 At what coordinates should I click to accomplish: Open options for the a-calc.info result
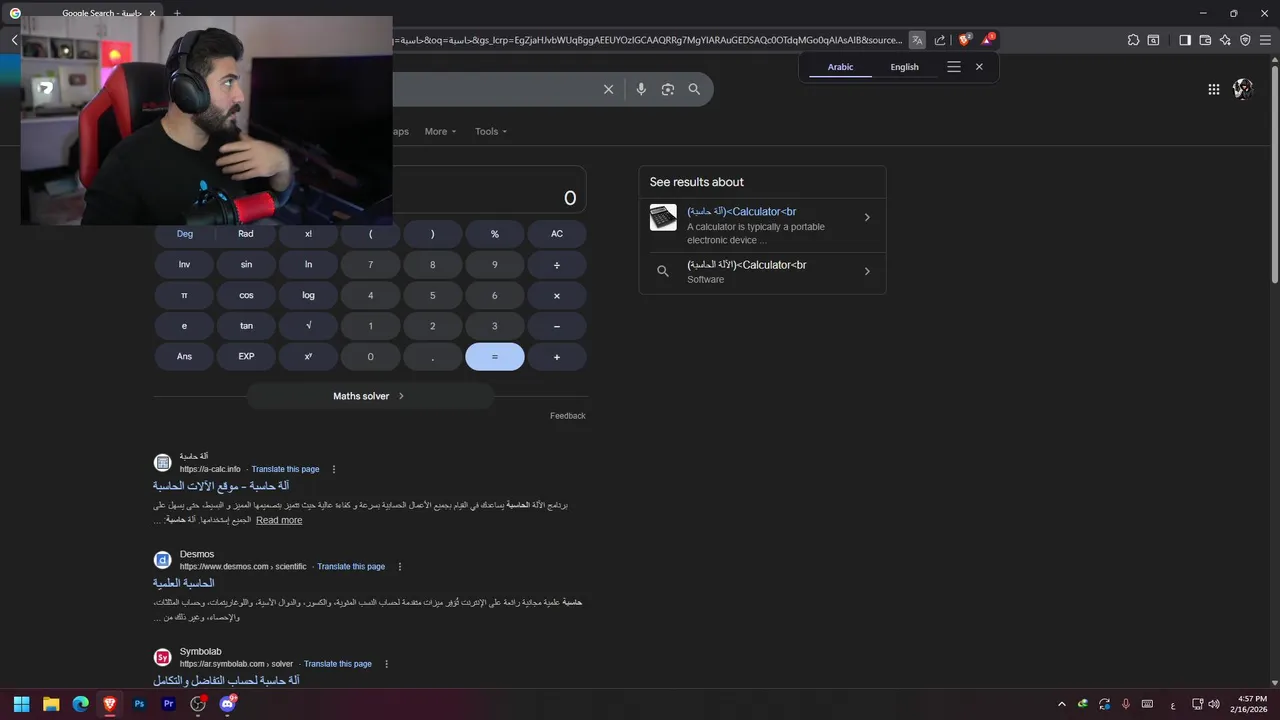(334, 469)
